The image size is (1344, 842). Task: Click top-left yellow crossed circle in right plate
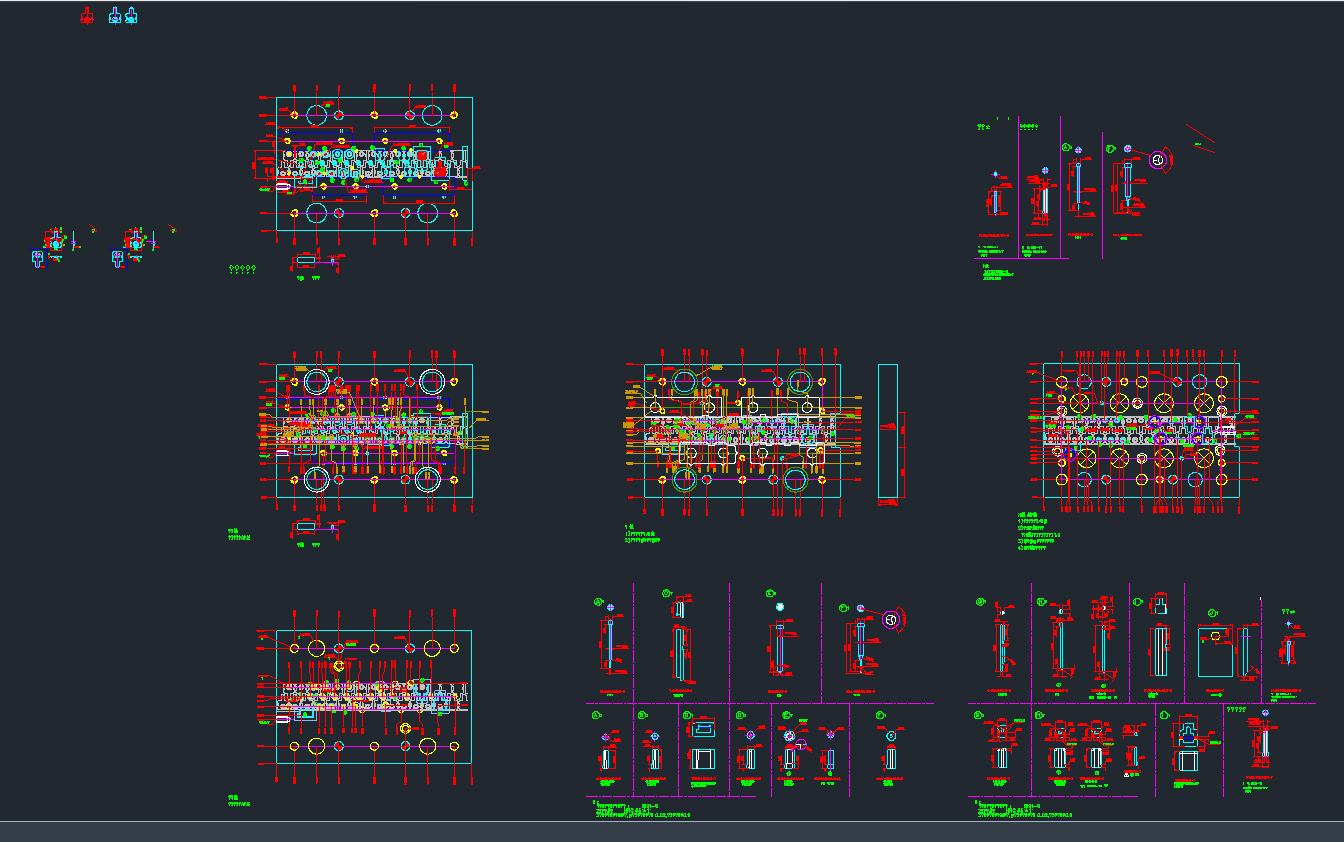[1080, 401]
